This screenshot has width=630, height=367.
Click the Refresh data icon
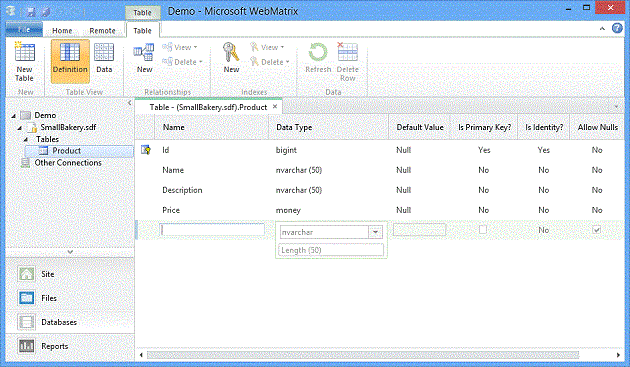318,52
